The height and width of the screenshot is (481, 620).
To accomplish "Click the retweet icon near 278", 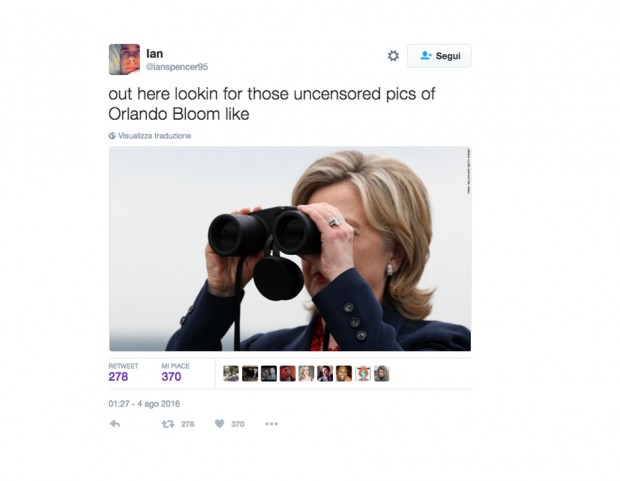I will point(168,424).
